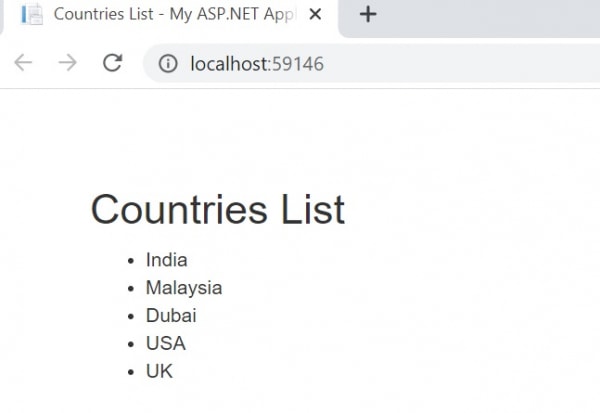Click the bullet point before India
Screen dimensions: 600x413
[131, 261]
